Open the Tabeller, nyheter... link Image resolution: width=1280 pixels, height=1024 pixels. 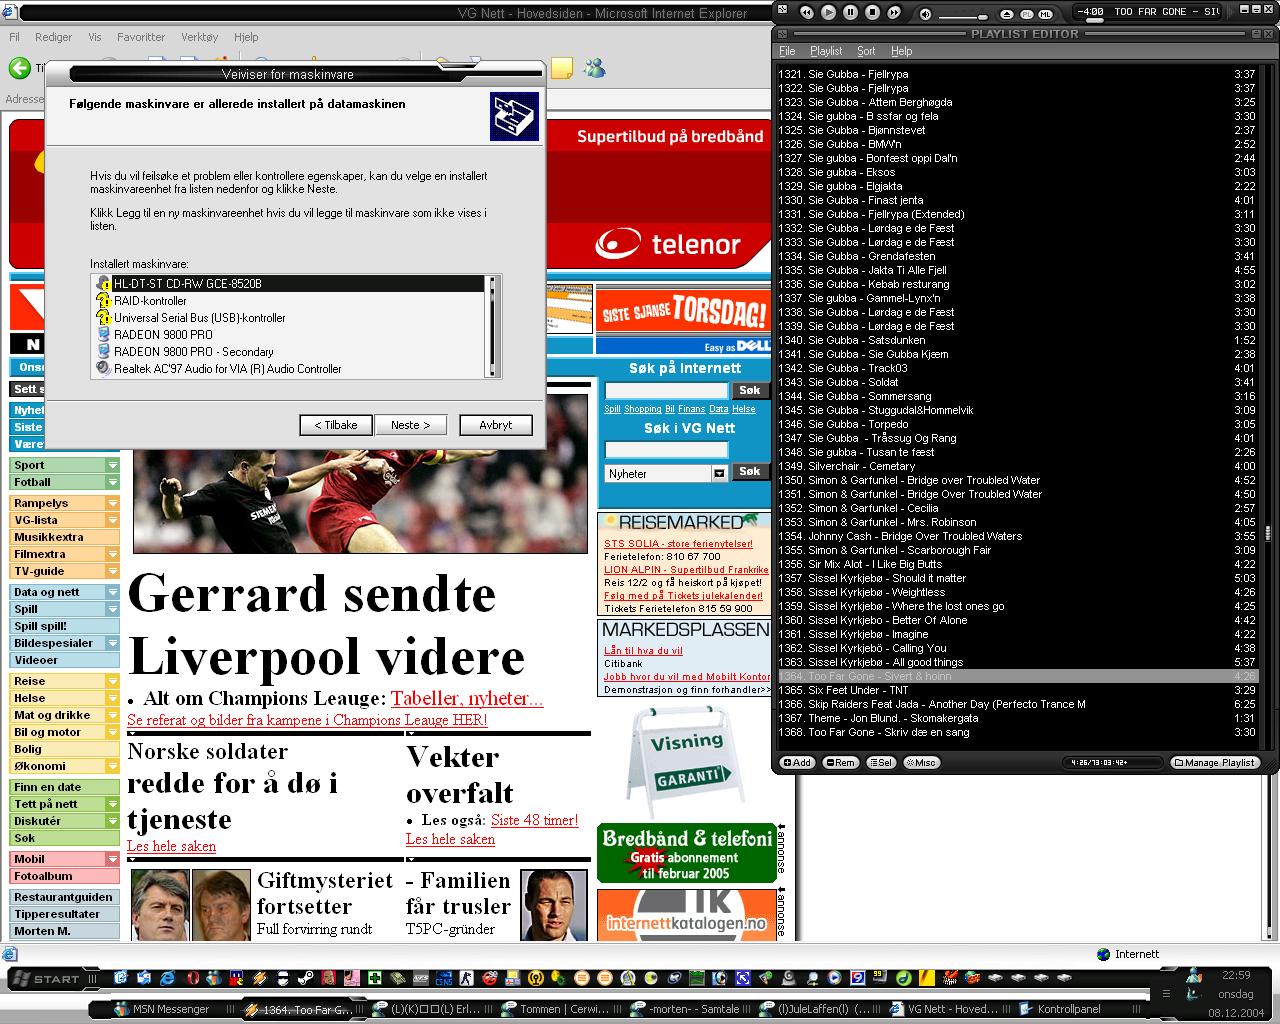(x=467, y=699)
